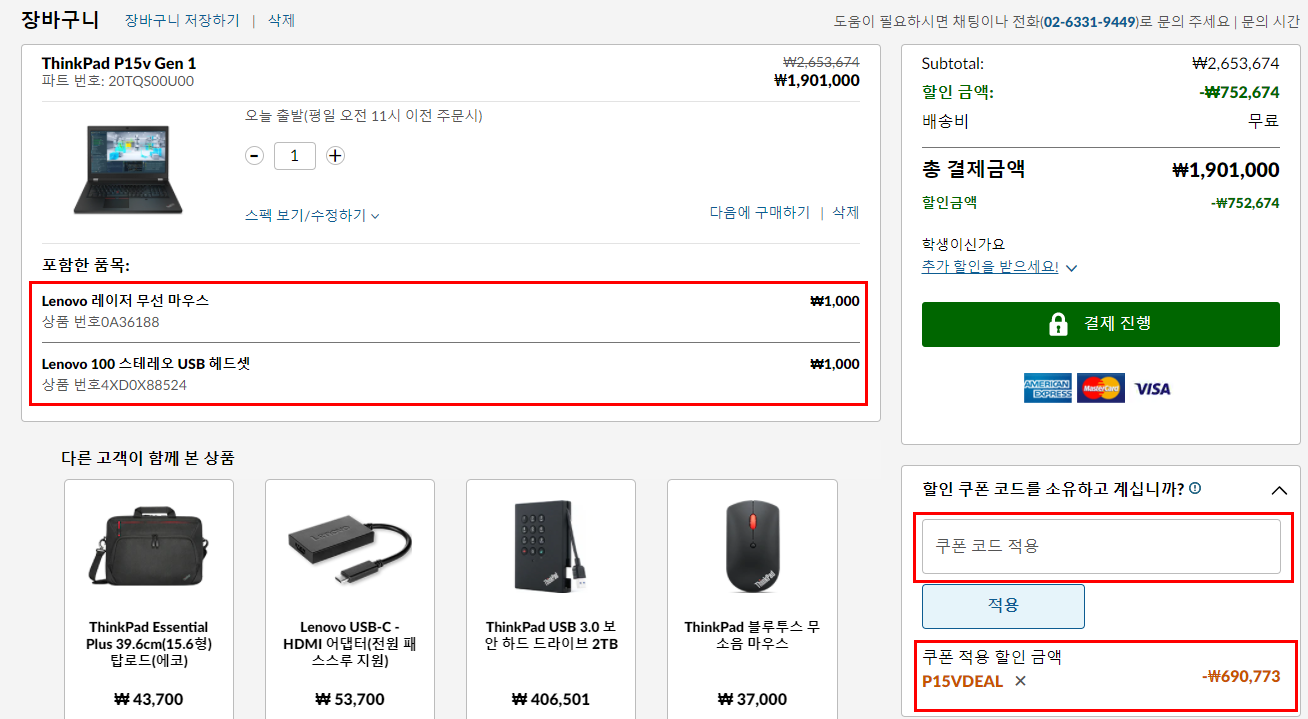The width and height of the screenshot is (1308, 719).
Task: Click the phone number 02-6331-9449
Action: tap(1089, 21)
